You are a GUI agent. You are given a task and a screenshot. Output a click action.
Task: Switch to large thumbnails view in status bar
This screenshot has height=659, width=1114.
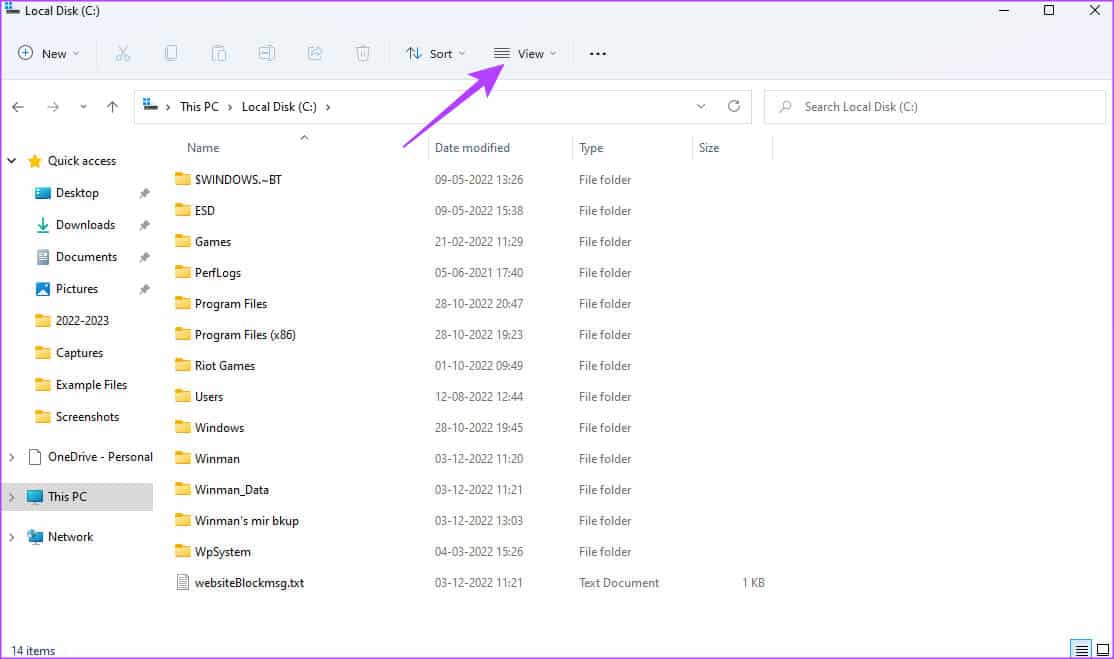1103,650
